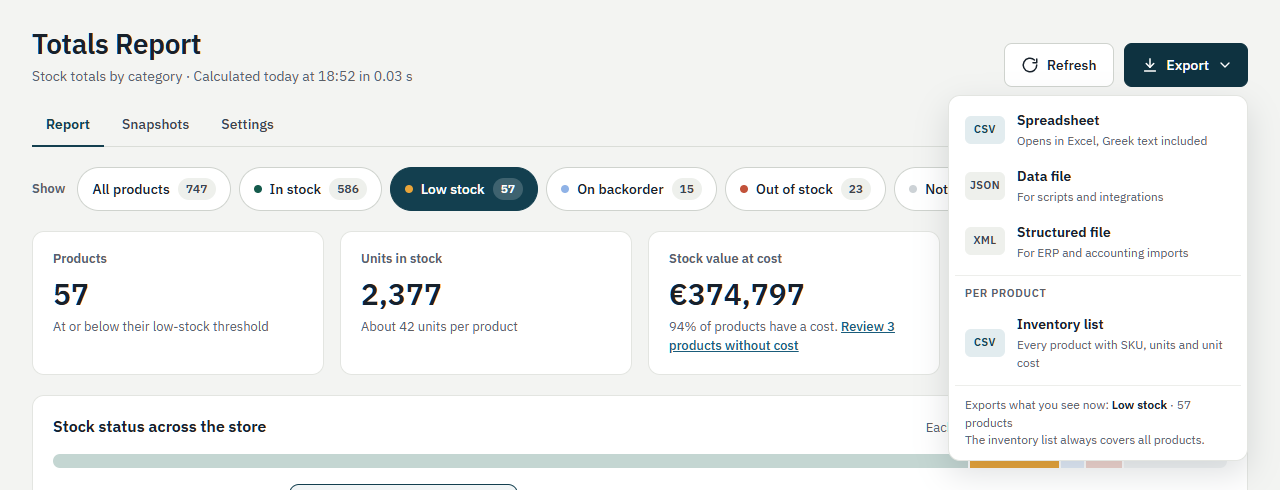Screen dimensions: 1280x490
Task: Toggle the Low stock filter chip
Action: click(464, 189)
